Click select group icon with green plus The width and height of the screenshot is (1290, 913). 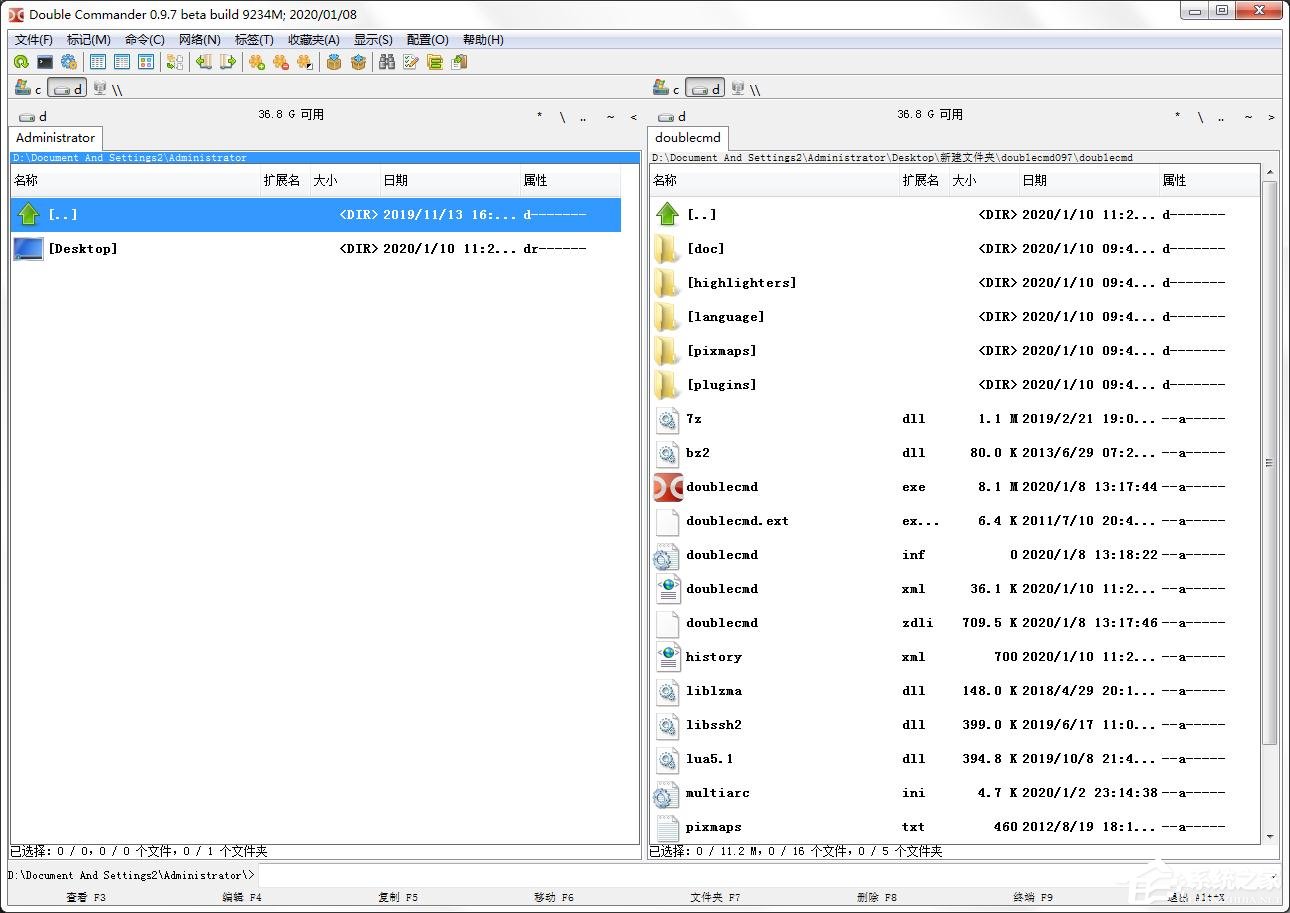click(257, 62)
